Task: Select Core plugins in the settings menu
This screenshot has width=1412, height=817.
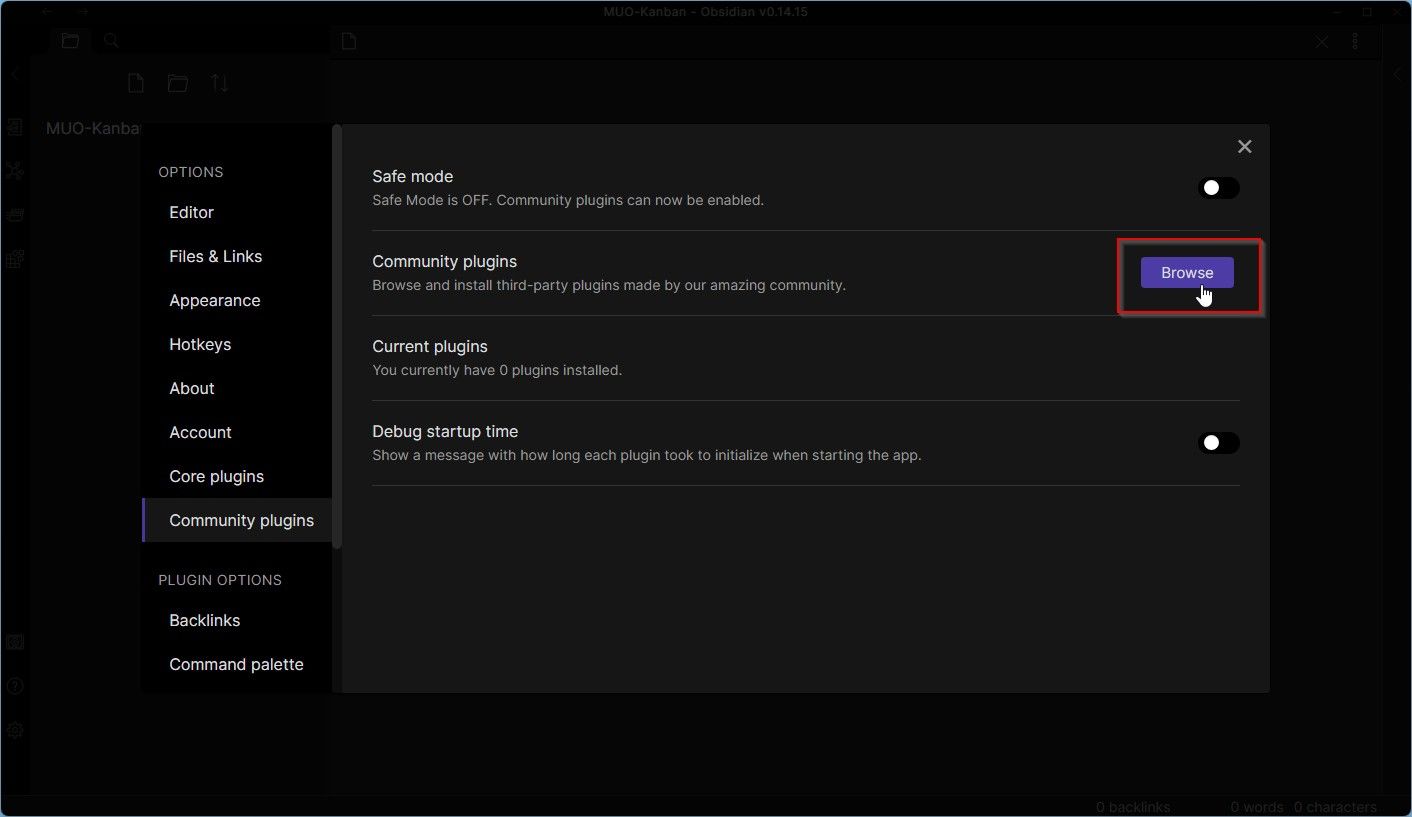Action: pos(216,476)
